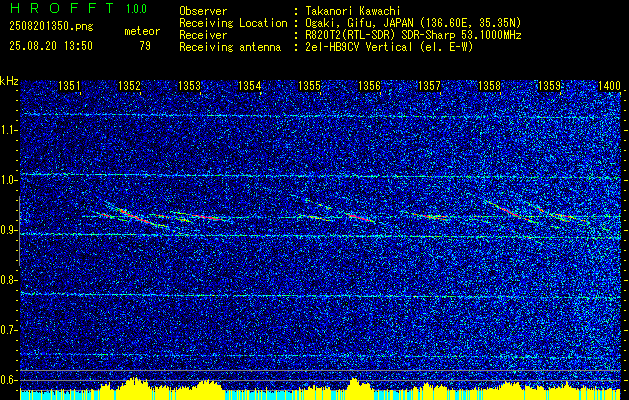The image size is (629, 400).
Task: Click the date stamp 25.08.20 13:50
Action: [x=51, y=46]
